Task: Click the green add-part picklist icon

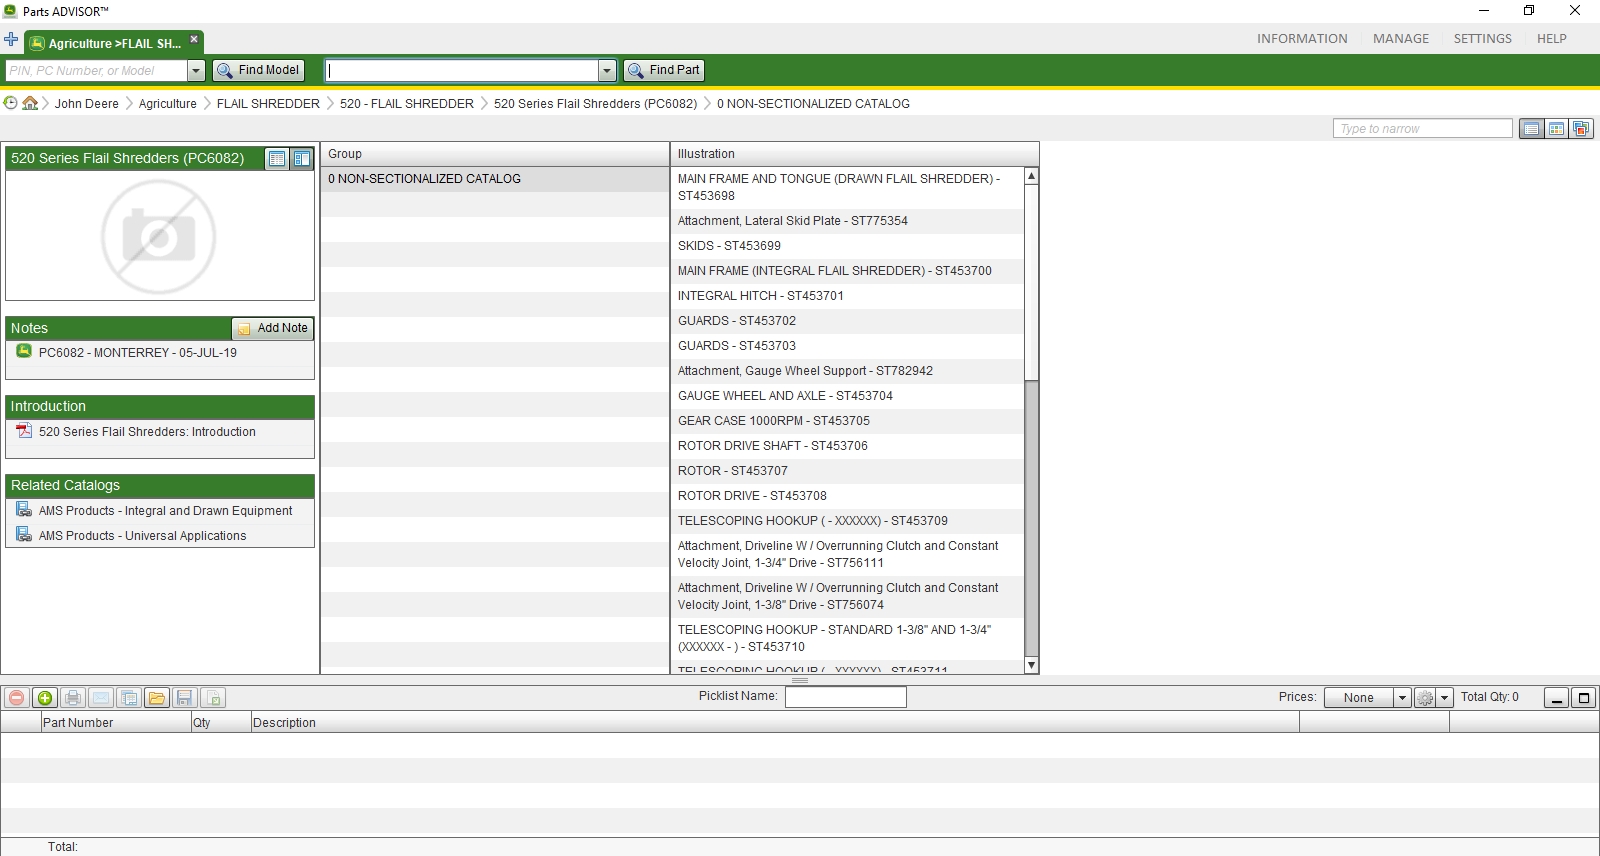Action: point(44,698)
